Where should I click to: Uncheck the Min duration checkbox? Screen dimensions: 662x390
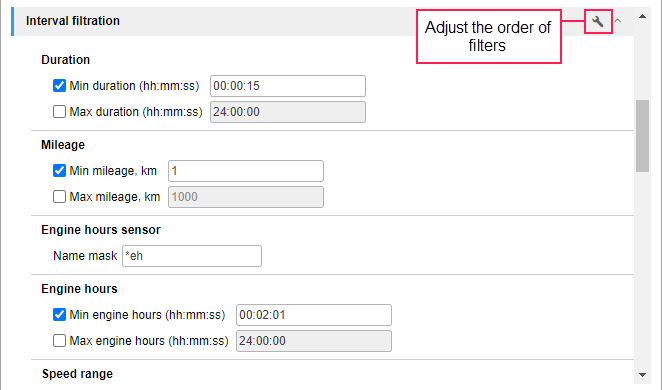(x=60, y=86)
